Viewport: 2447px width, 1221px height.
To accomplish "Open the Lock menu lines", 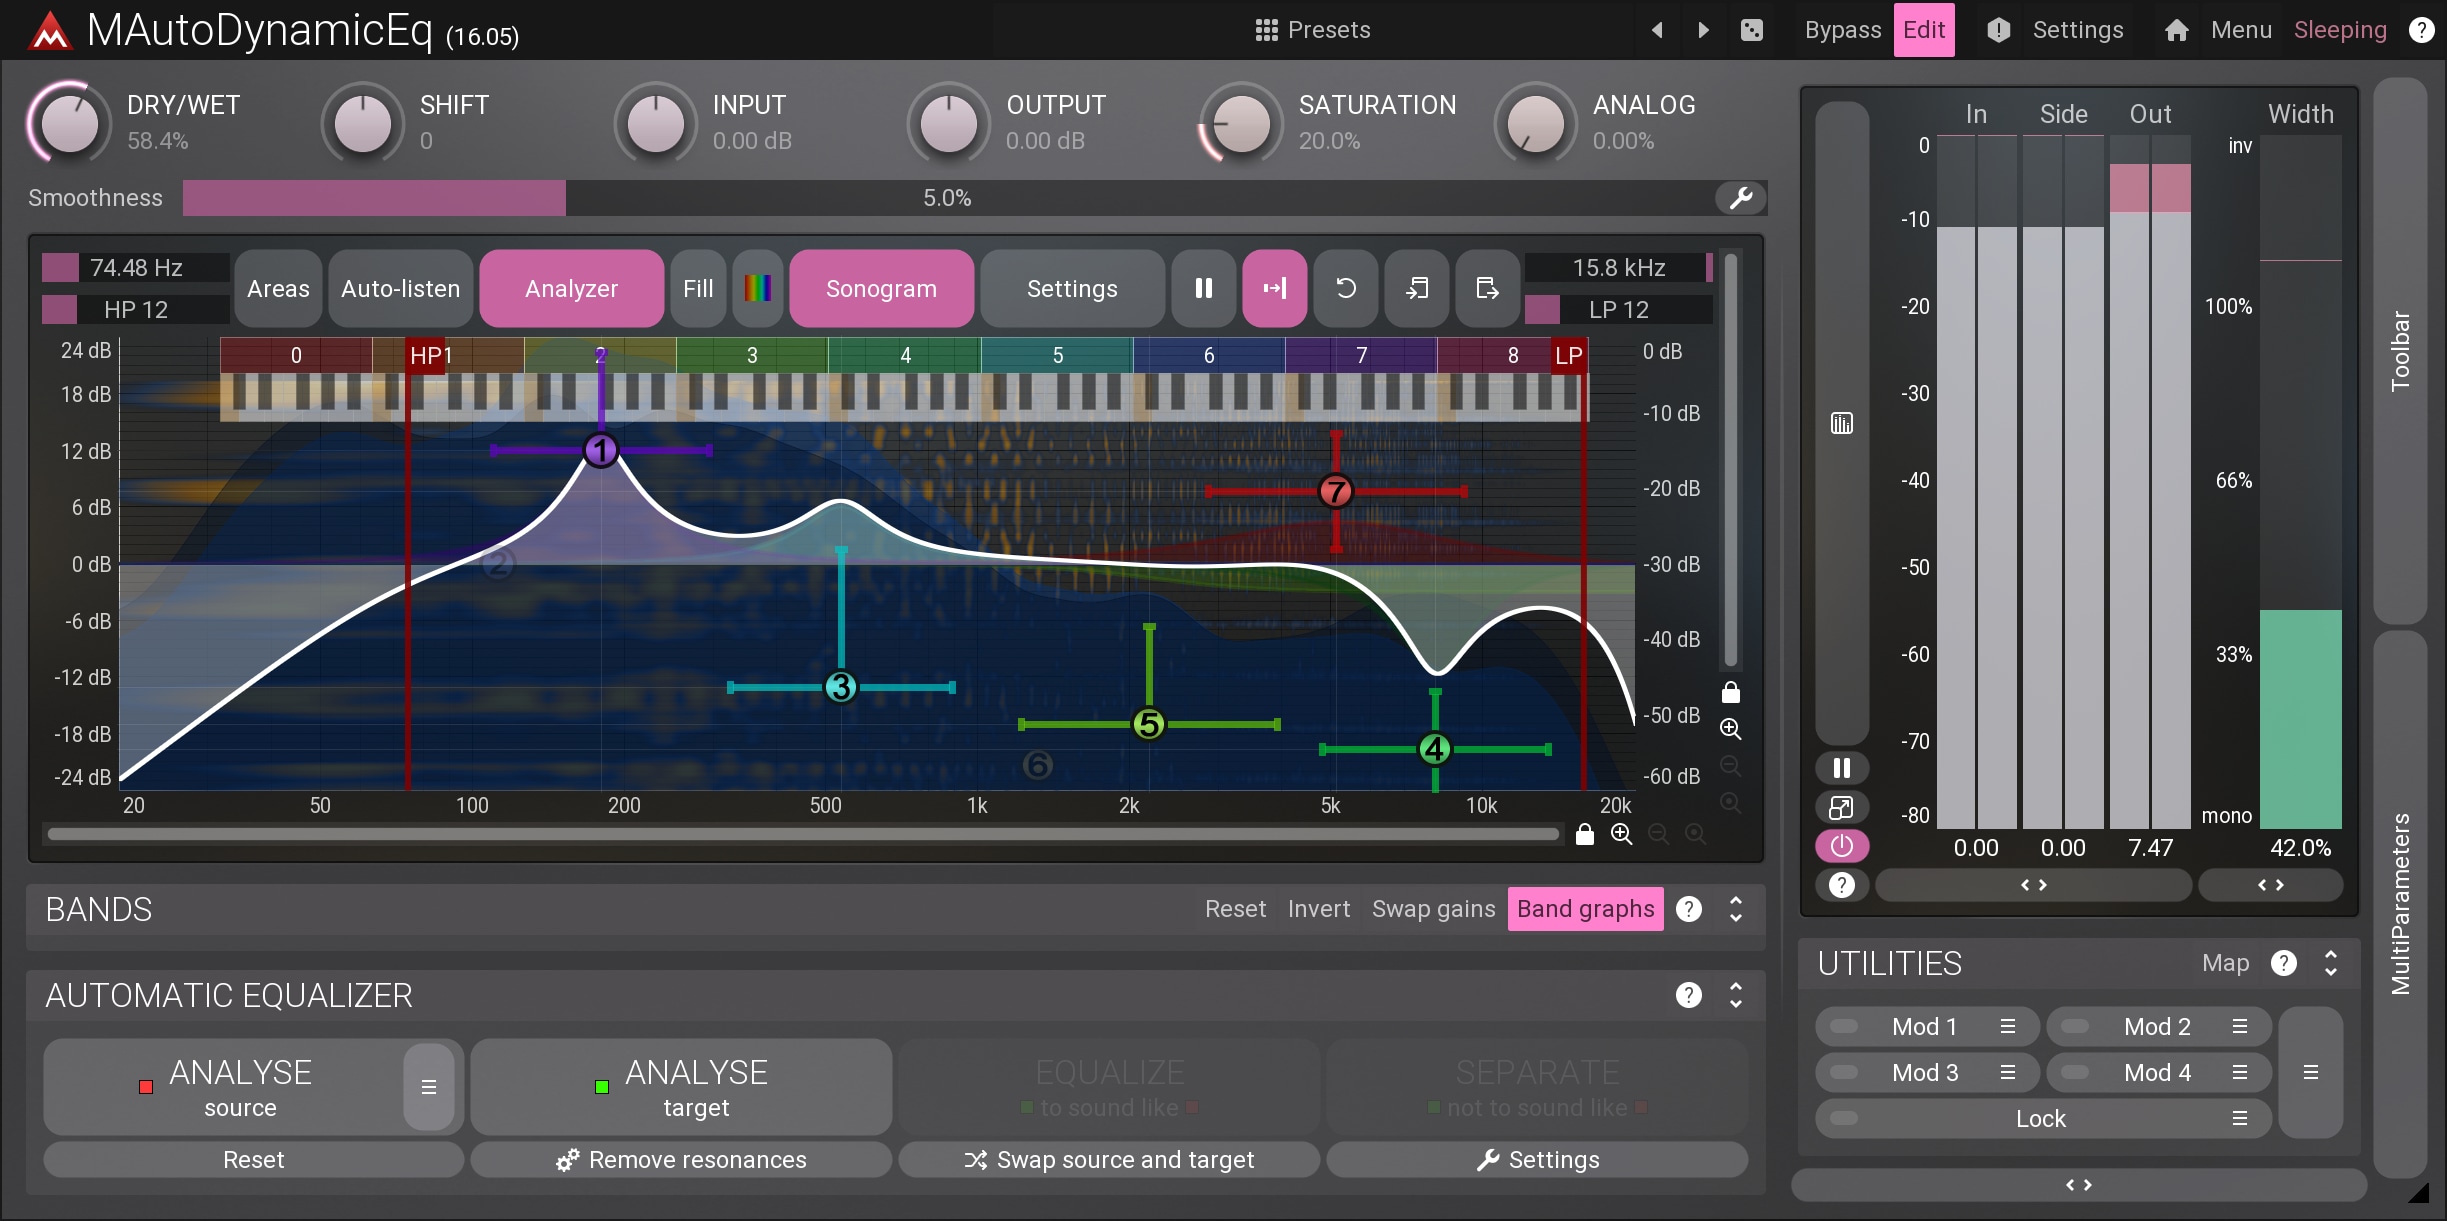I will click(2240, 1119).
